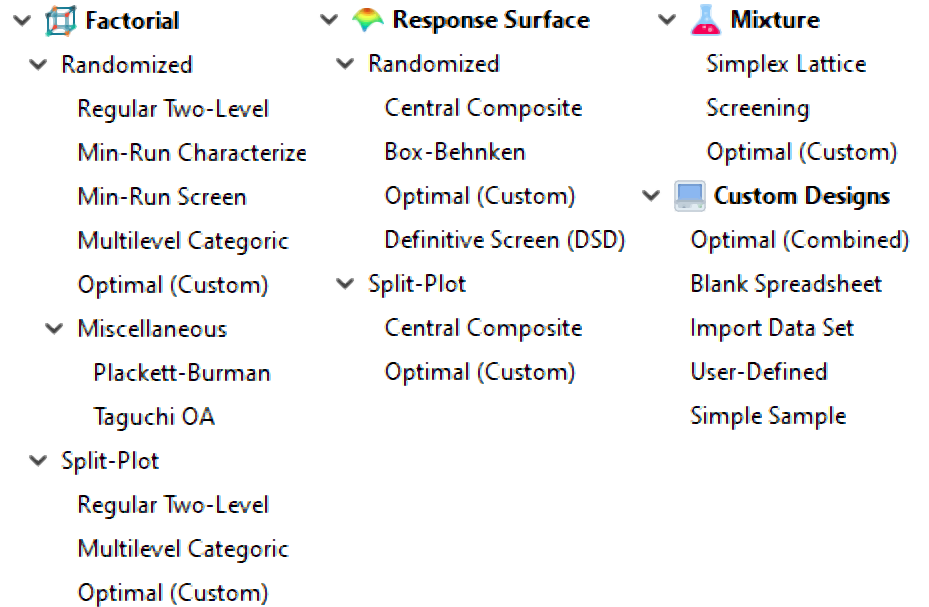Select Simplex Lattice mixture design
This screenshot has width=929, height=607.
click(x=786, y=64)
